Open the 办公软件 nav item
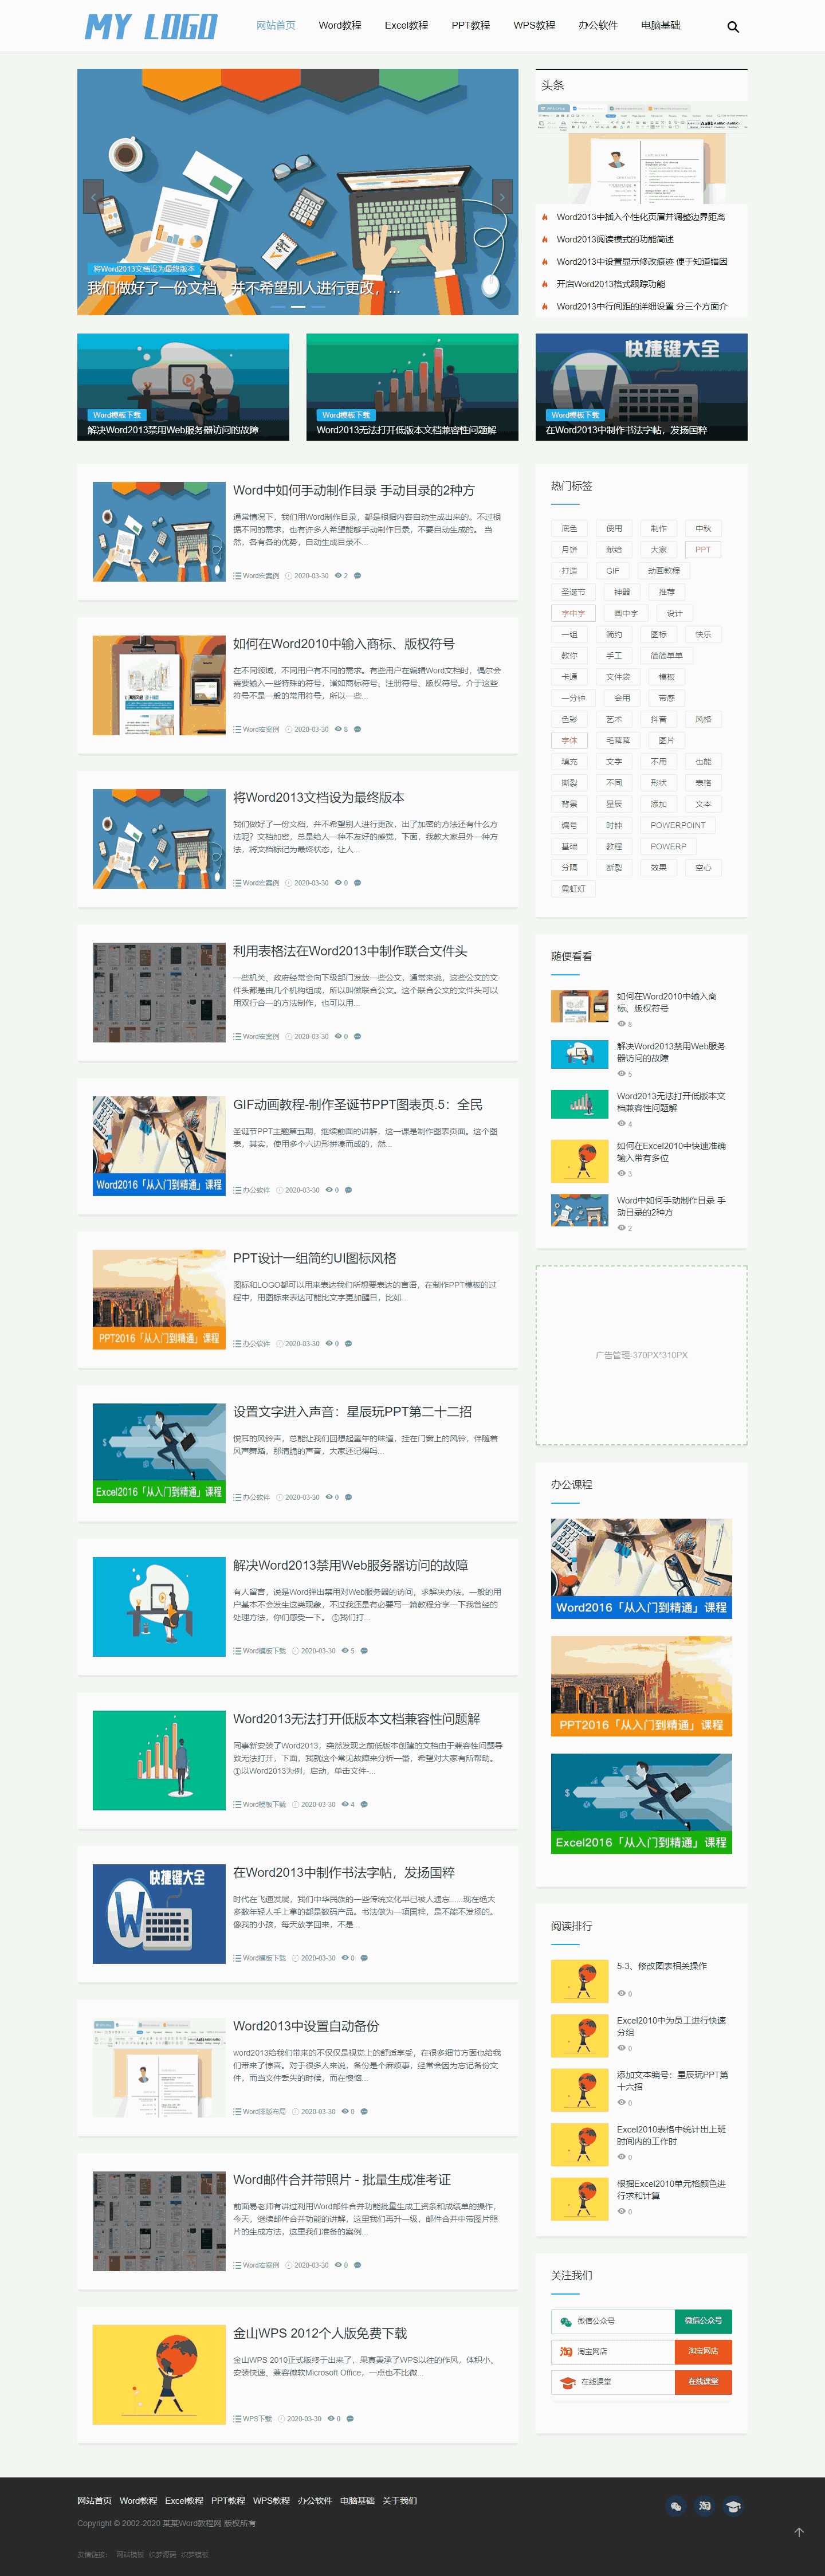The height and width of the screenshot is (2576, 825). (x=598, y=25)
